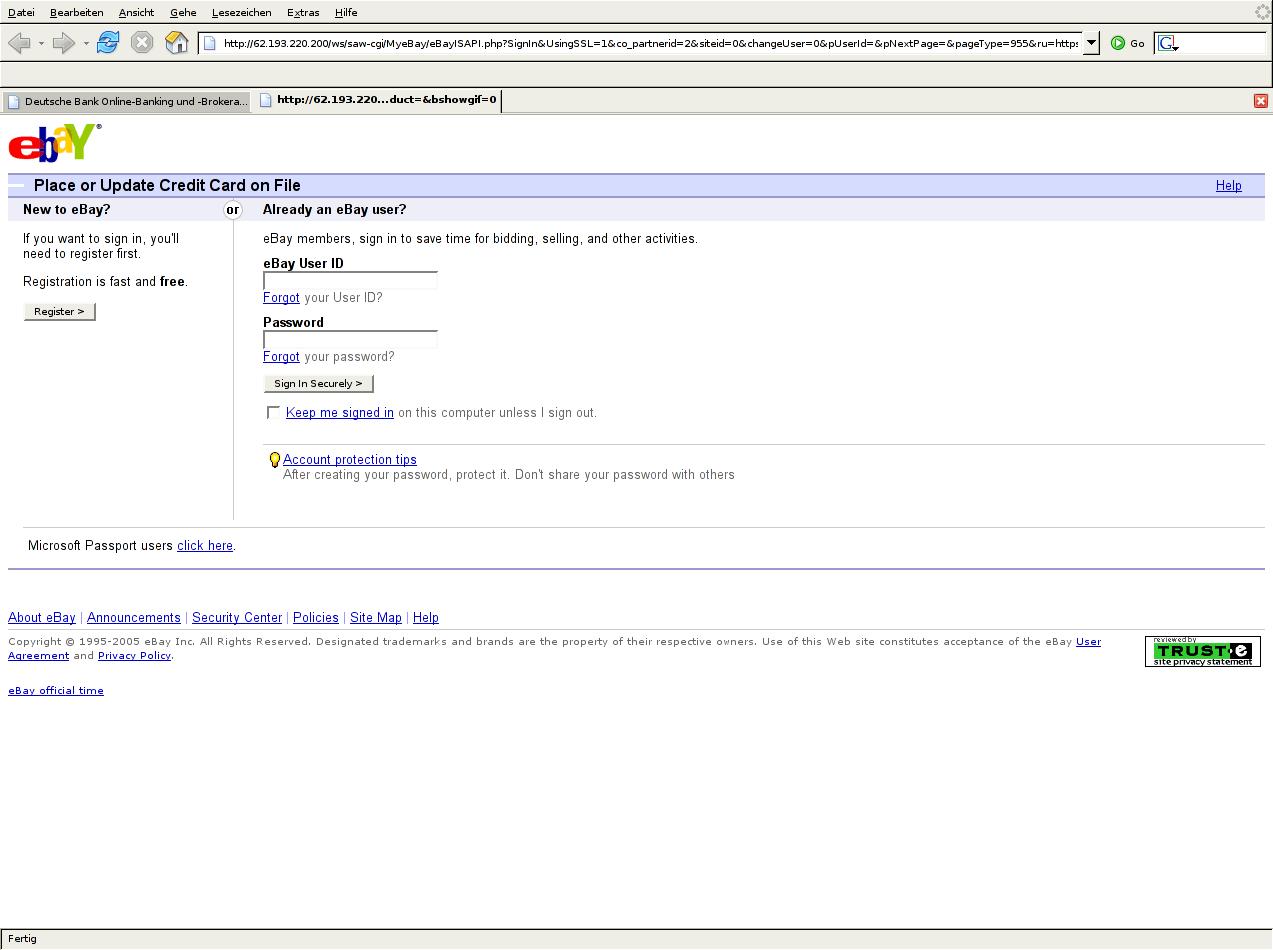Click the page icon in the address bar
The height and width of the screenshot is (950, 1273).
click(x=210, y=43)
